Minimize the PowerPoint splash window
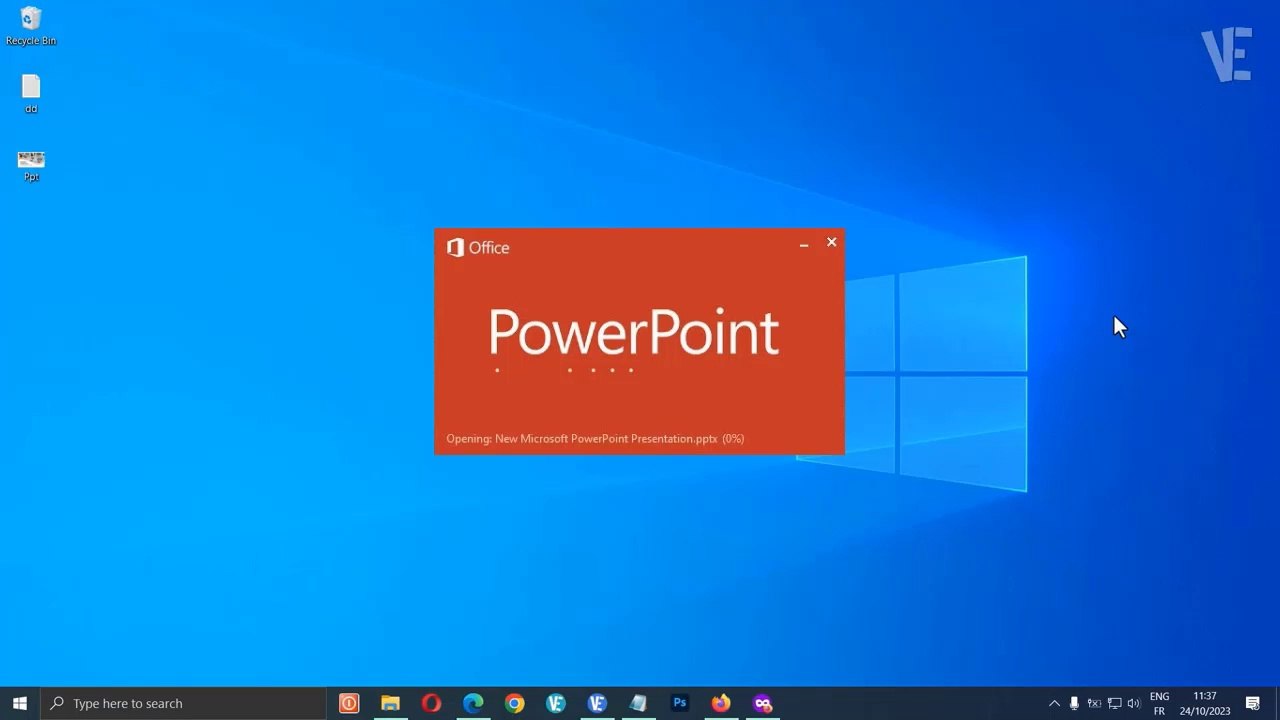1280x720 pixels. (804, 243)
